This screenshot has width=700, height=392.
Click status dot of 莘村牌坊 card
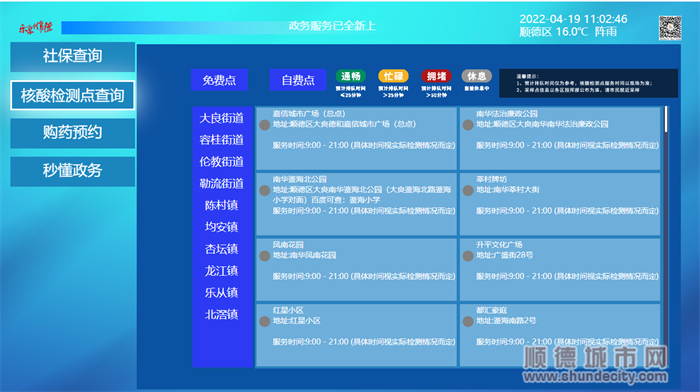click(468, 191)
